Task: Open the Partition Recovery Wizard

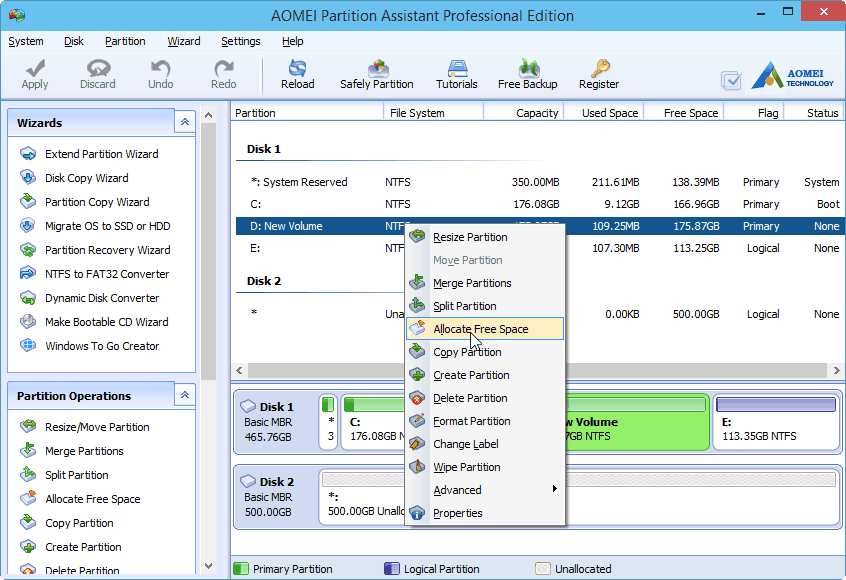Action: click(95, 250)
